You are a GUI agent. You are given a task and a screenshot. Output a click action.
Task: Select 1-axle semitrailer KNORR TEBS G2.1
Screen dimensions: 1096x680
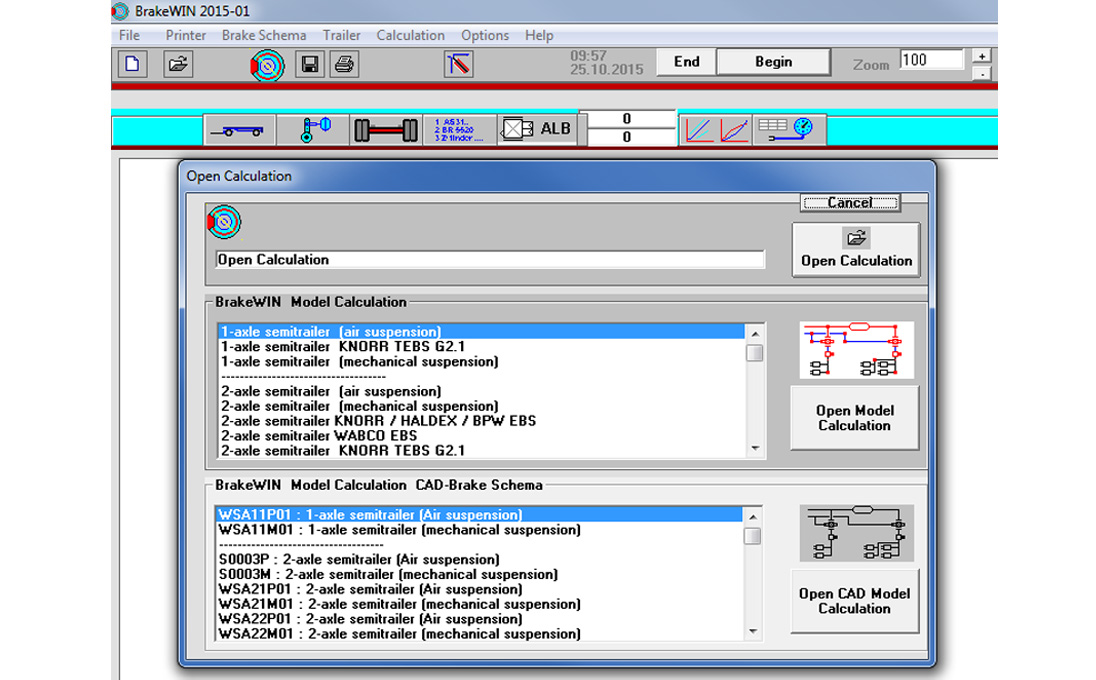(x=481, y=347)
